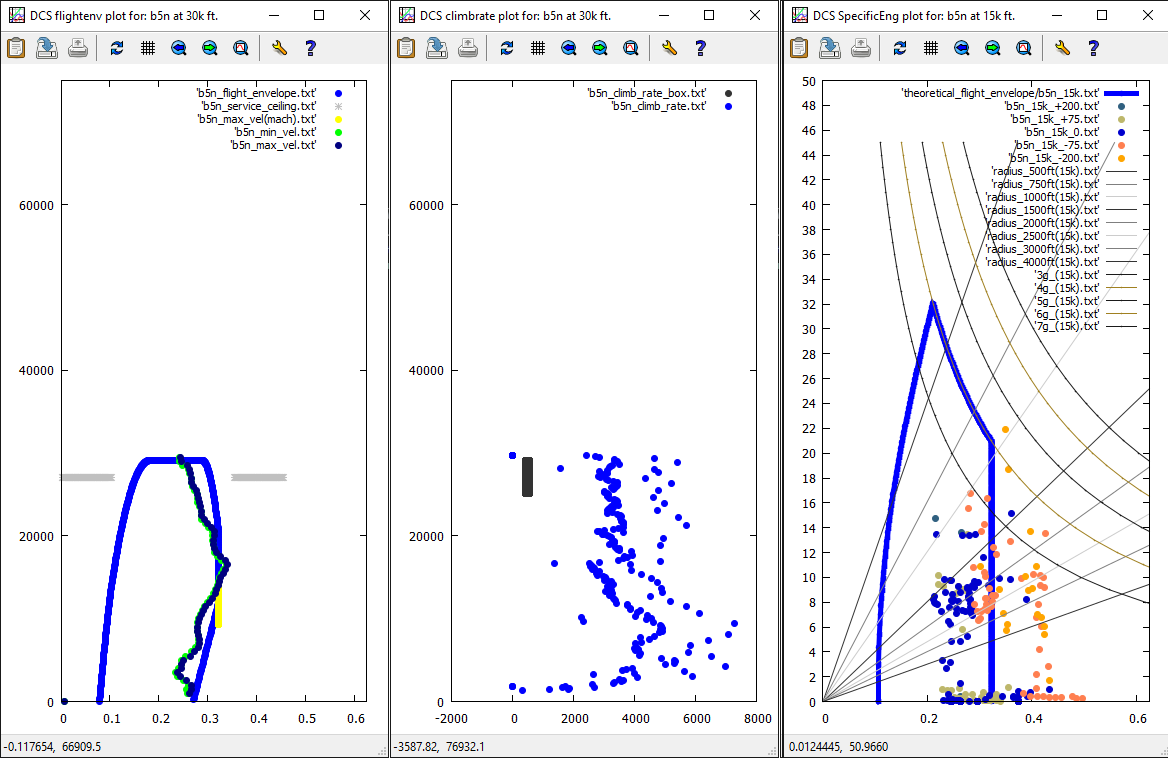Image resolution: width=1168 pixels, height=758 pixels.
Task: Click yellow marker beside 'b5n_max_vel(mach).txt'
Action: click(x=339, y=118)
